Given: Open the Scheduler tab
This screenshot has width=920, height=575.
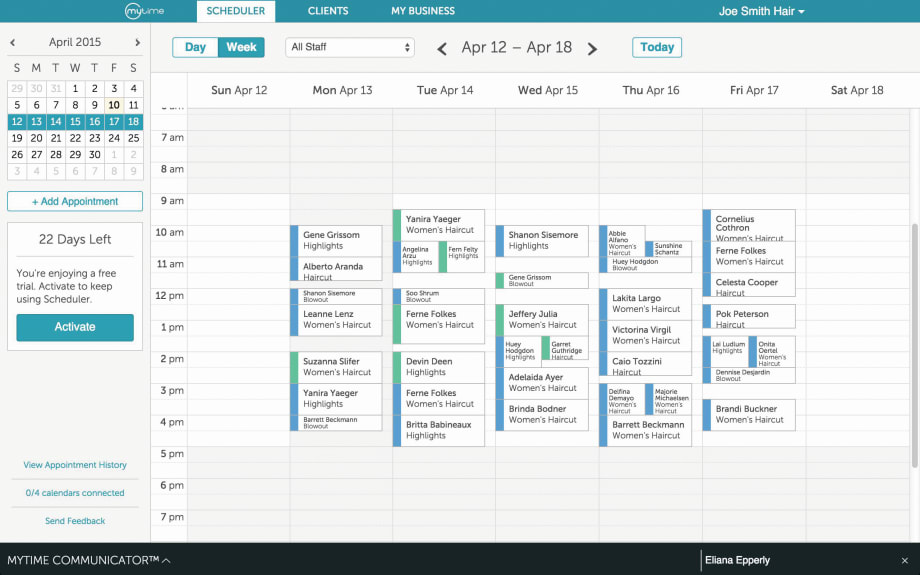Looking at the screenshot, I should 236,11.
